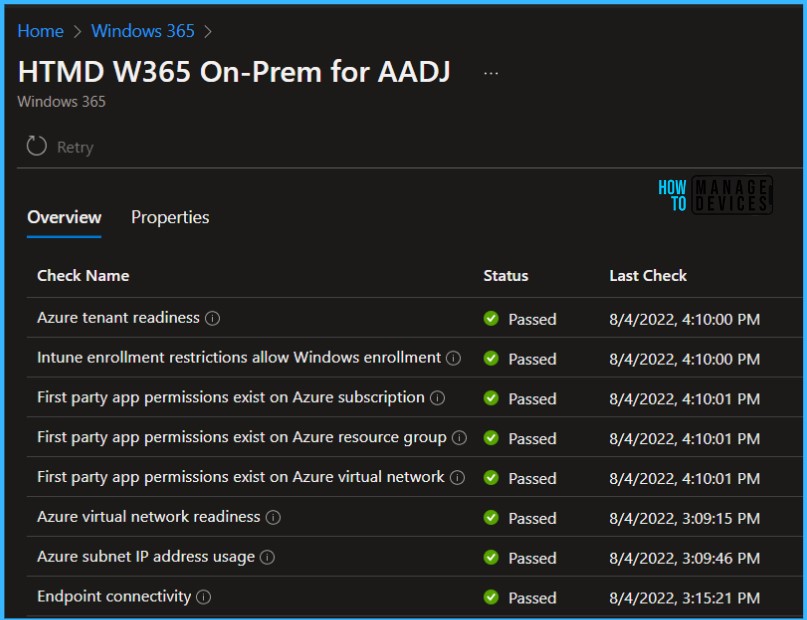Viewport: 807px width, 620px height.
Task: Click green passed icon for virtual network permissions
Action: point(491,477)
